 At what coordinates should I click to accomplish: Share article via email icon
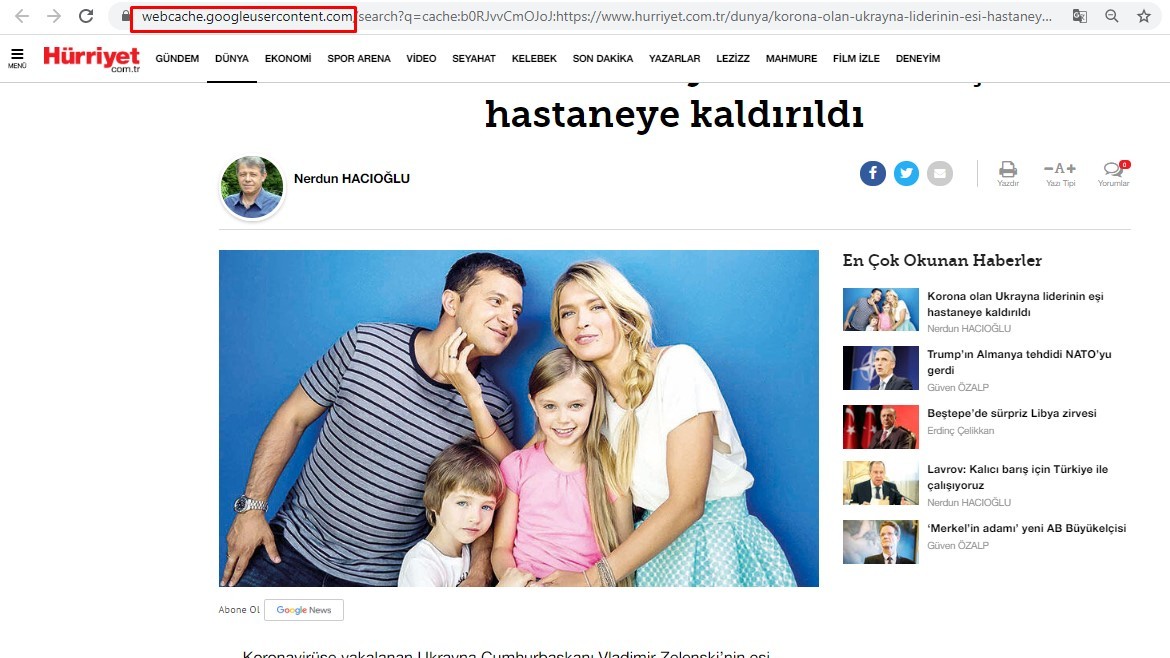(939, 173)
